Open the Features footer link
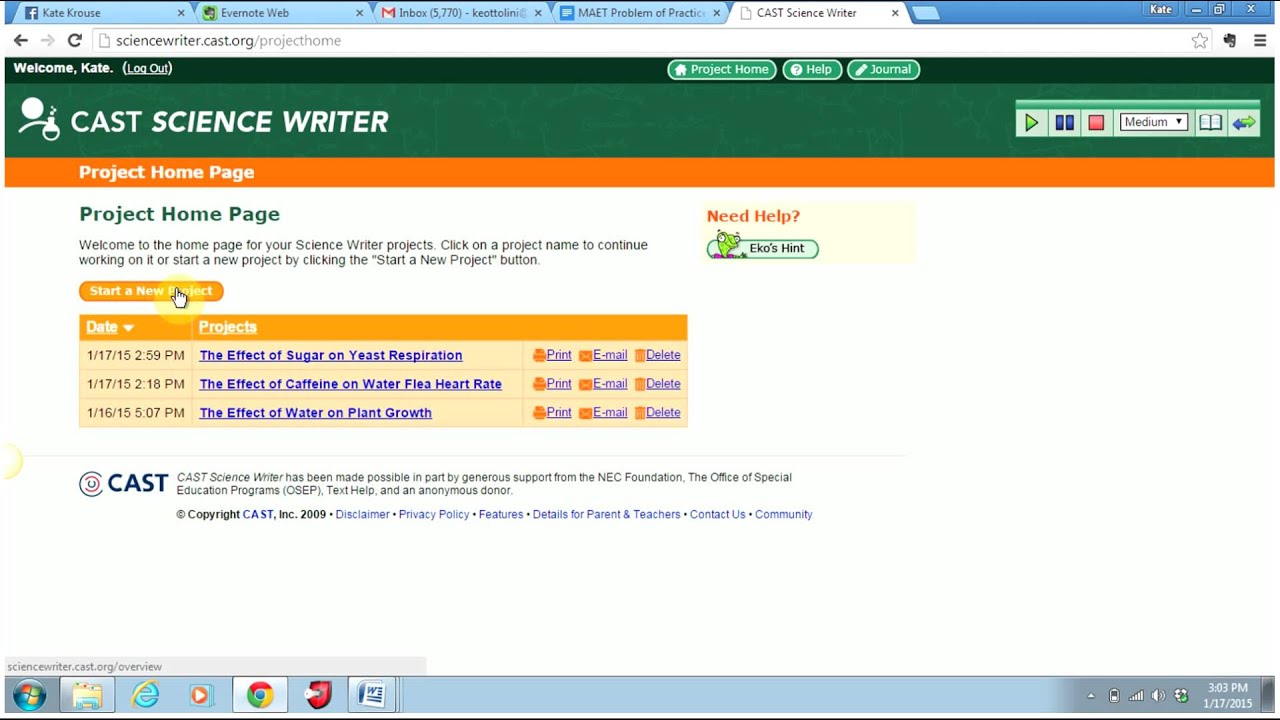Image resolution: width=1280 pixels, height=720 pixels. (x=501, y=514)
